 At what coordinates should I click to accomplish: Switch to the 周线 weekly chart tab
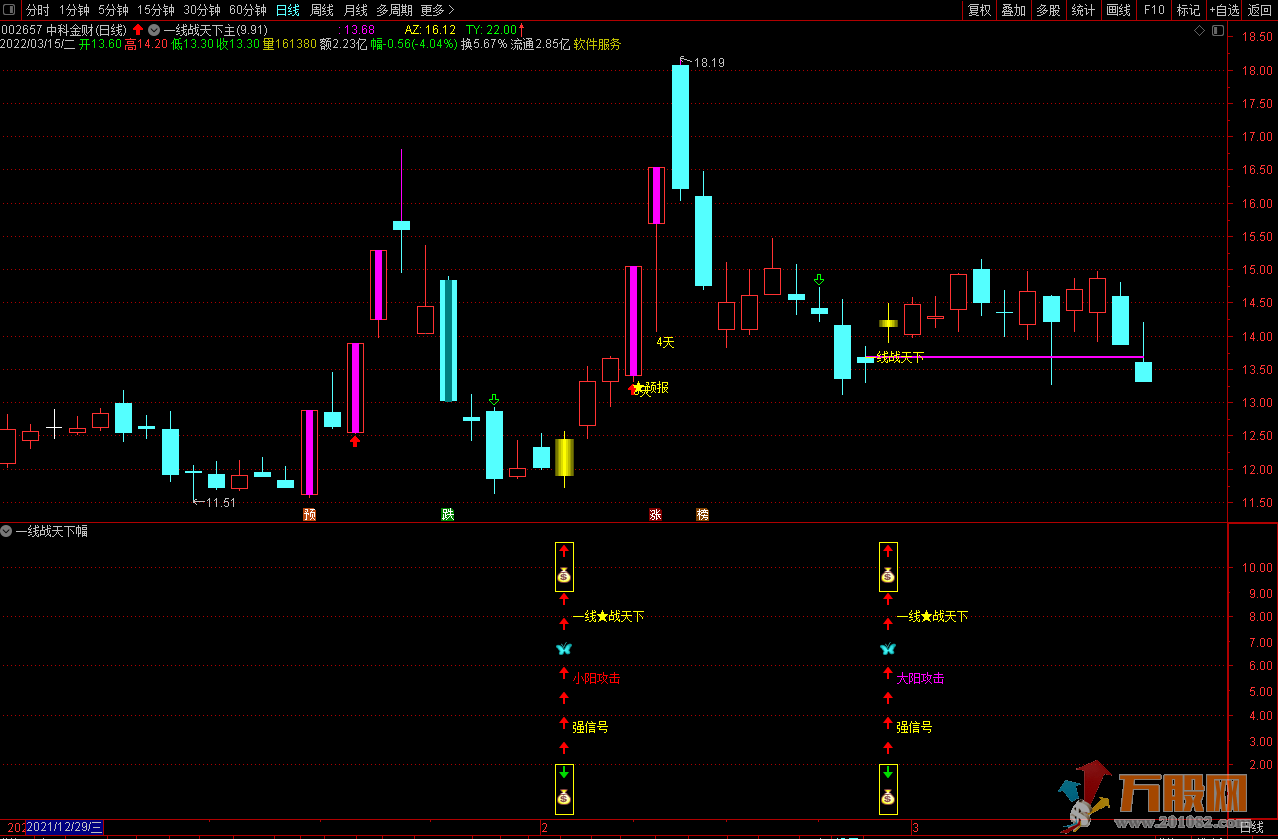(322, 10)
